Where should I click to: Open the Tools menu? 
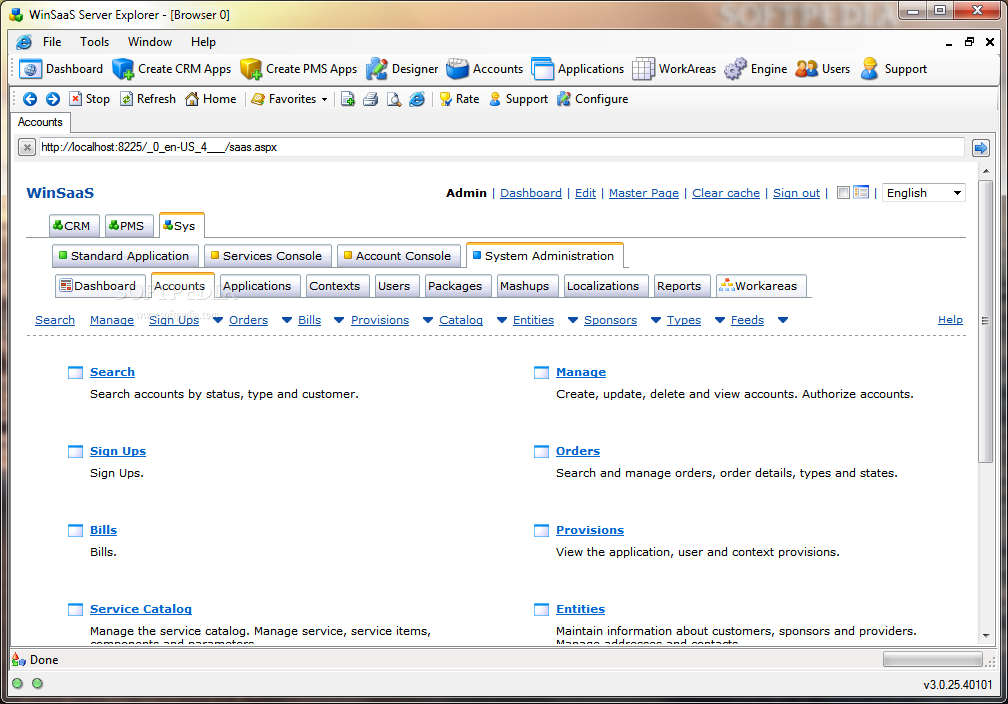(x=94, y=42)
